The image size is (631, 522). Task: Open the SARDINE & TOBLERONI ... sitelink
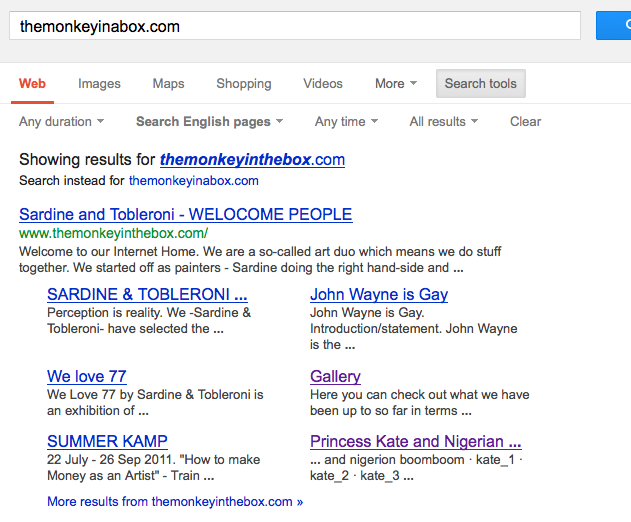[147, 295]
